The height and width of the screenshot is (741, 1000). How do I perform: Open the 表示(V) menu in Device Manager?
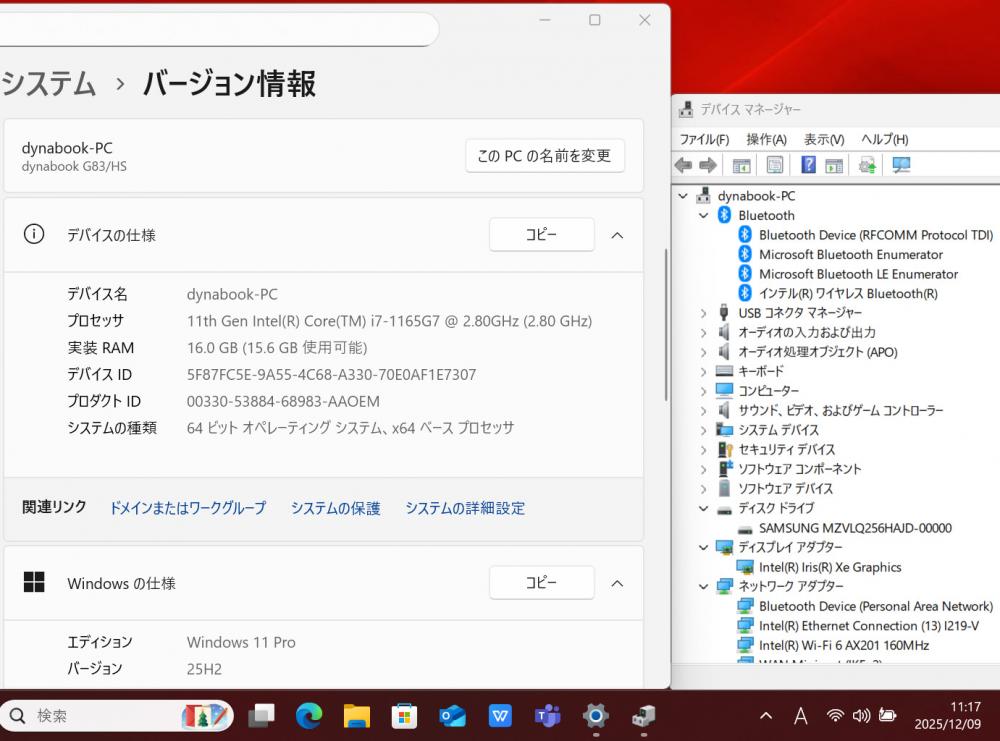click(x=824, y=139)
